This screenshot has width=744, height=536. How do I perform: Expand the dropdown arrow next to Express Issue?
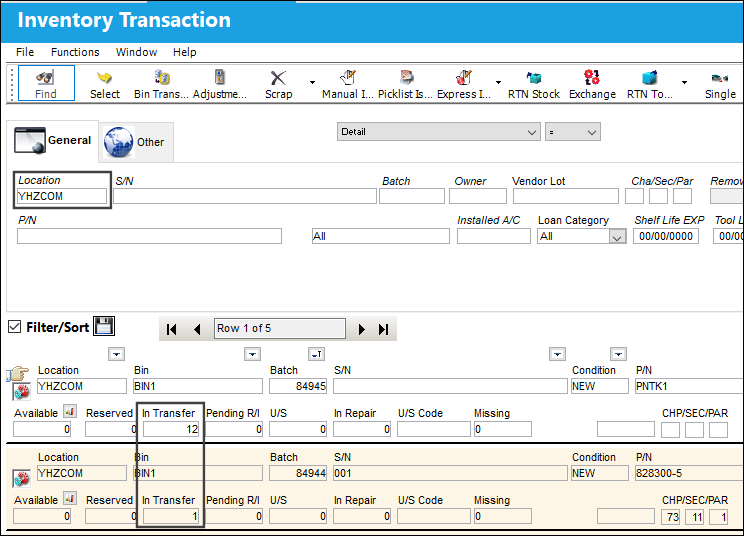click(x=498, y=83)
